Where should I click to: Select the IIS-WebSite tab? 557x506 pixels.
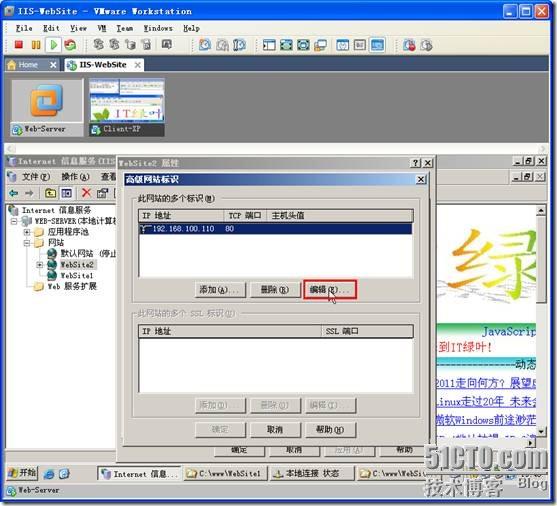(x=104, y=65)
